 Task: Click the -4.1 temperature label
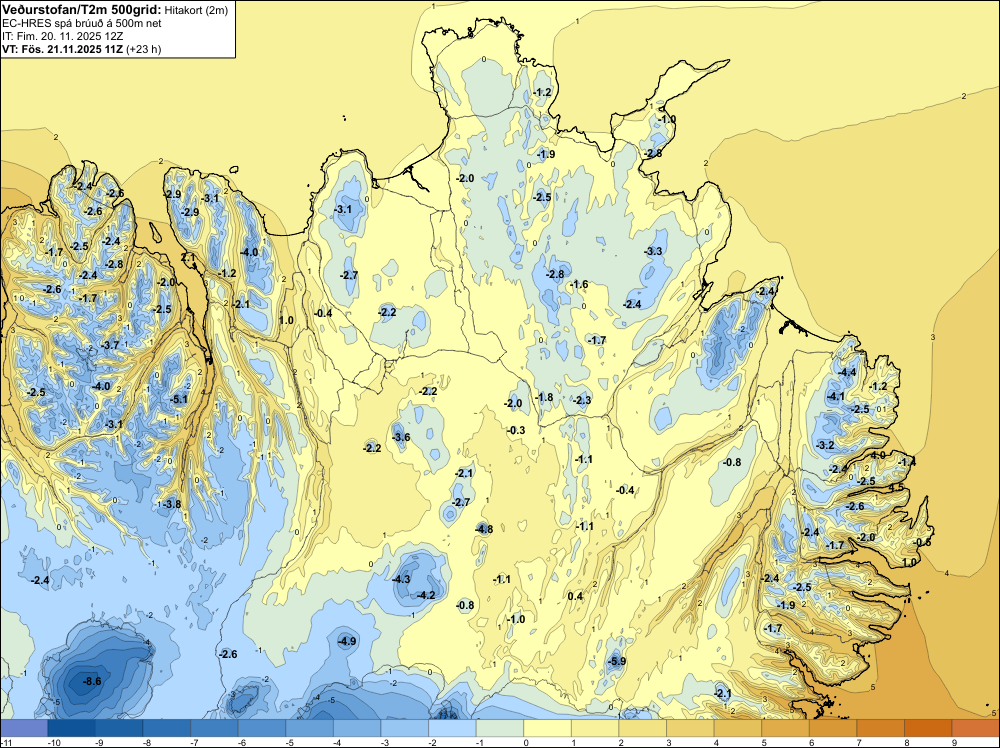click(835, 396)
